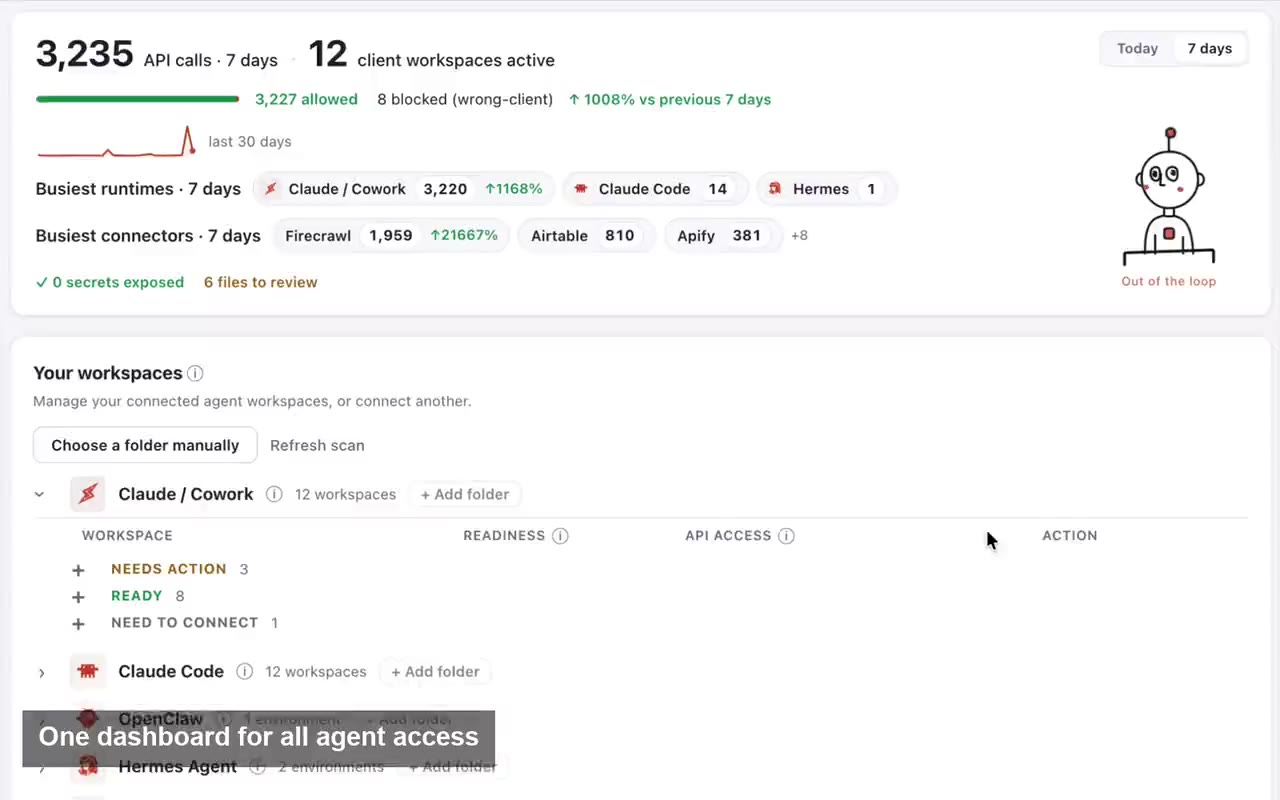Expand the NEED TO CONNECT group
Image resolution: width=1280 pixels, height=800 pixels.
click(x=78, y=623)
